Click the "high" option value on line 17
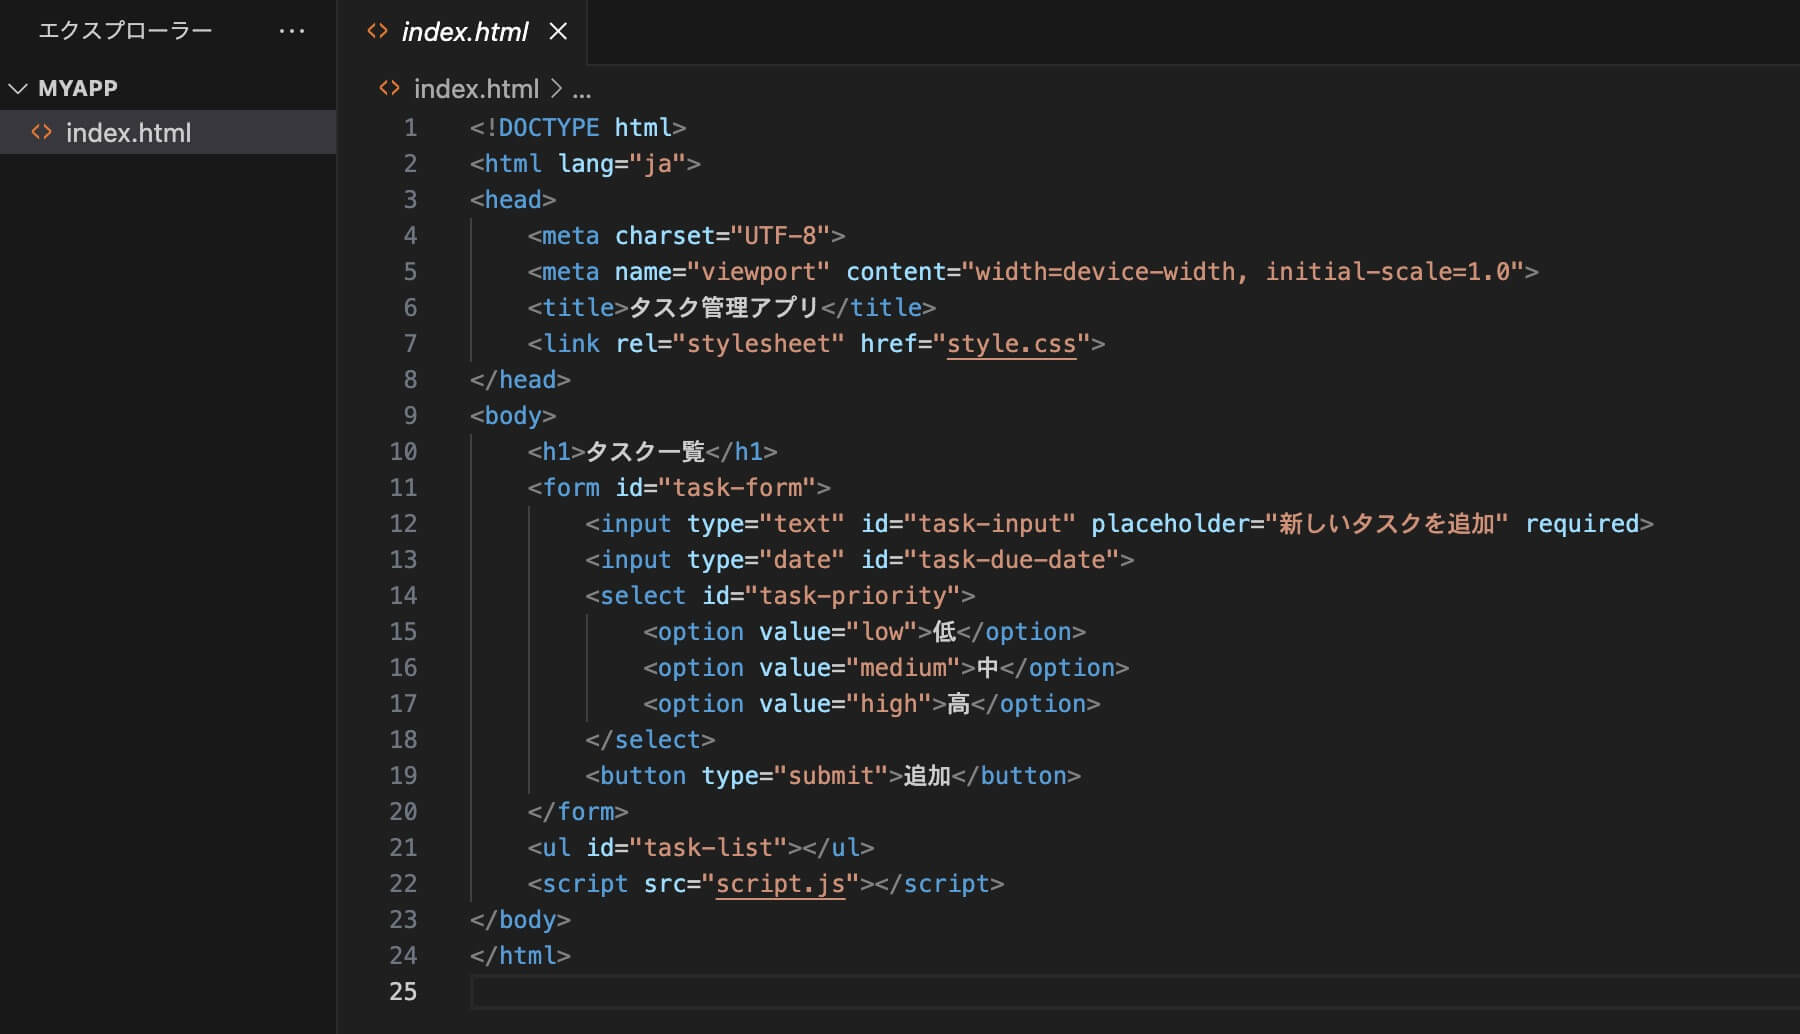This screenshot has width=1800, height=1034. [x=888, y=704]
